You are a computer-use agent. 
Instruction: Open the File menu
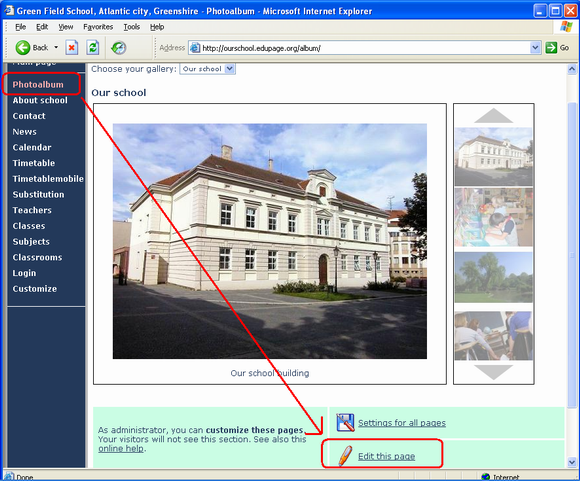click(x=20, y=27)
